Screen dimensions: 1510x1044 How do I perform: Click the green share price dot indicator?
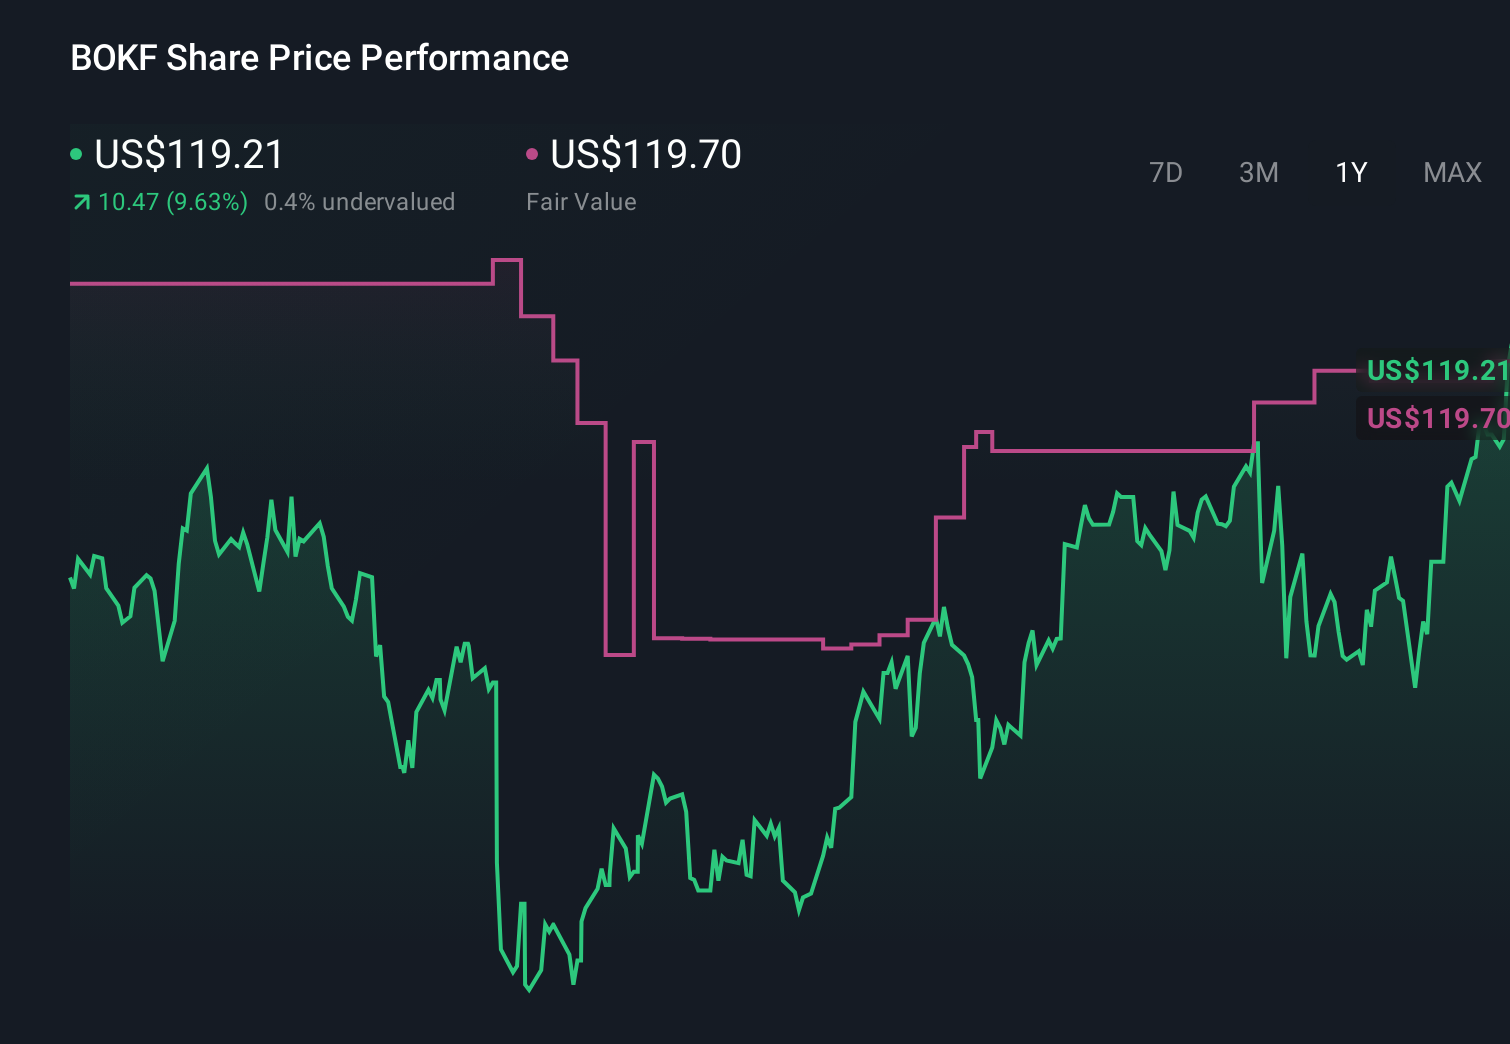[x=77, y=154]
